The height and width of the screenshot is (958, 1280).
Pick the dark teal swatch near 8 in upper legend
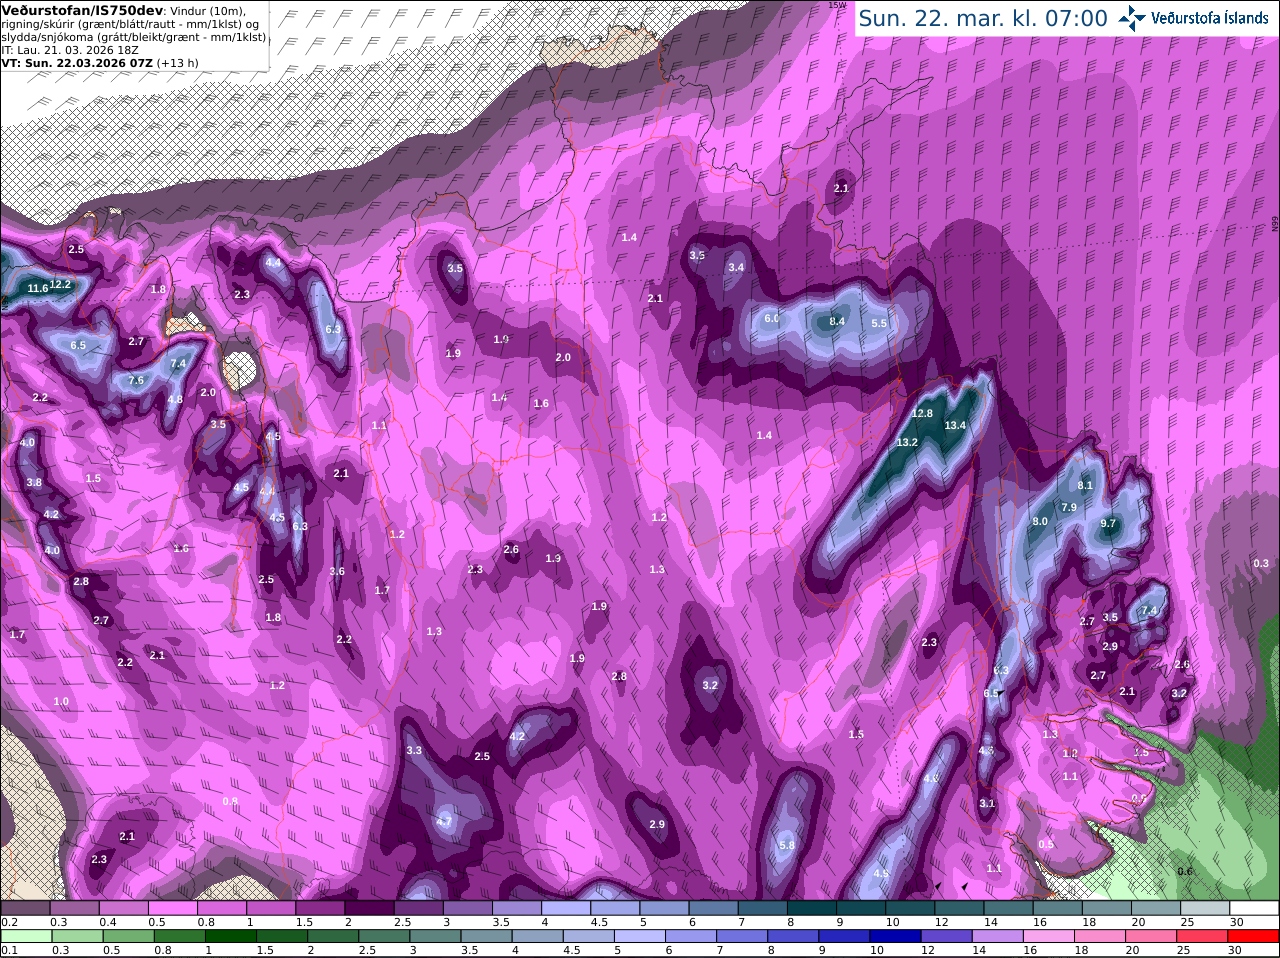coord(814,908)
